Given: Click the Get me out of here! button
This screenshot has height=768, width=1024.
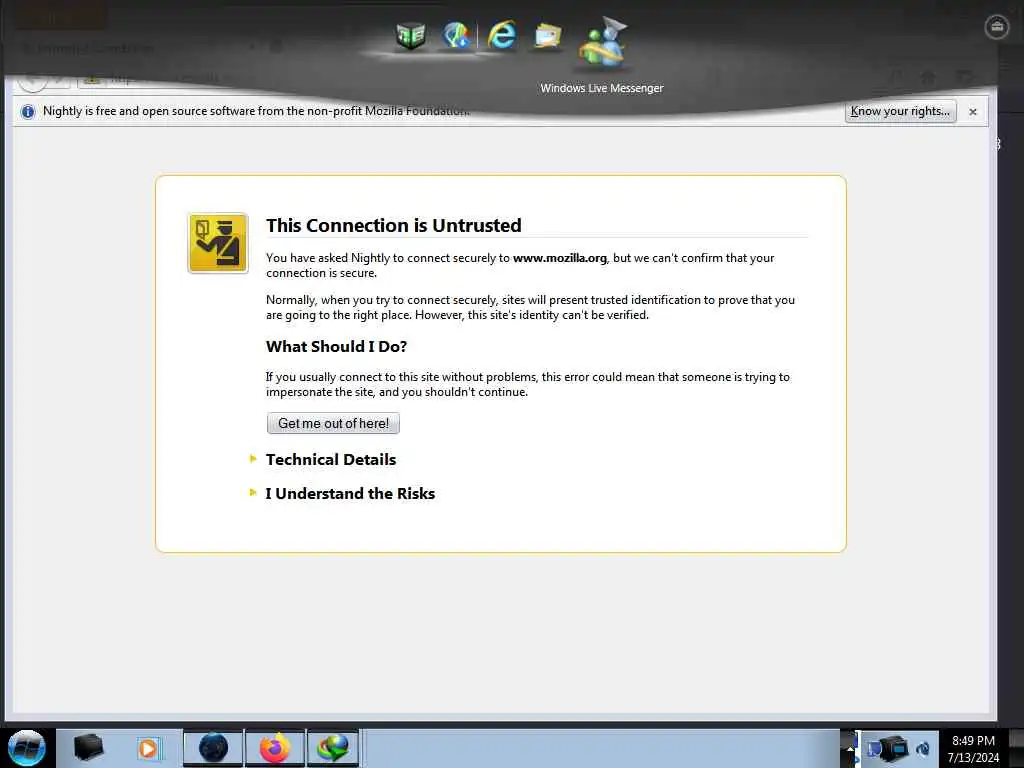Looking at the screenshot, I should pyautogui.click(x=333, y=423).
